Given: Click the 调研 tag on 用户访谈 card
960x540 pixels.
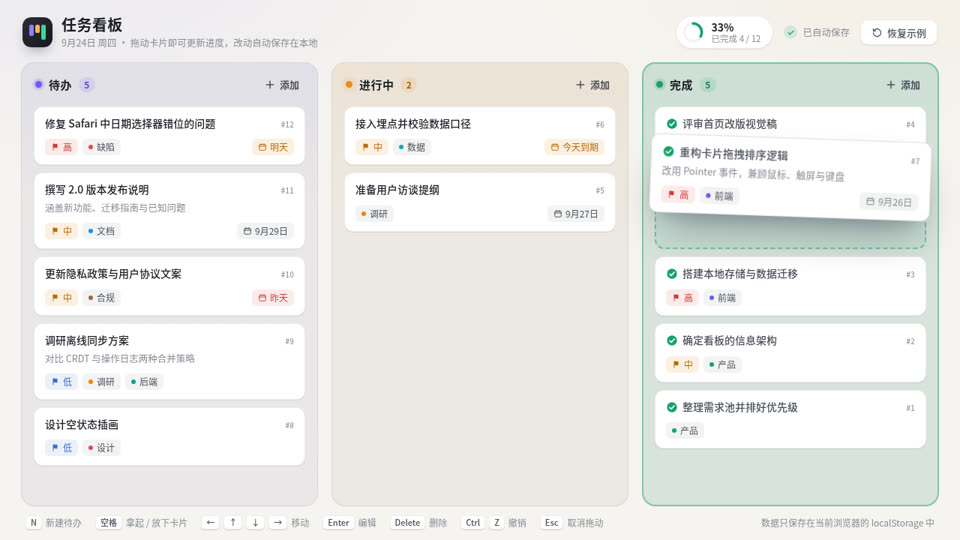Looking at the screenshot, I should 374,214.
